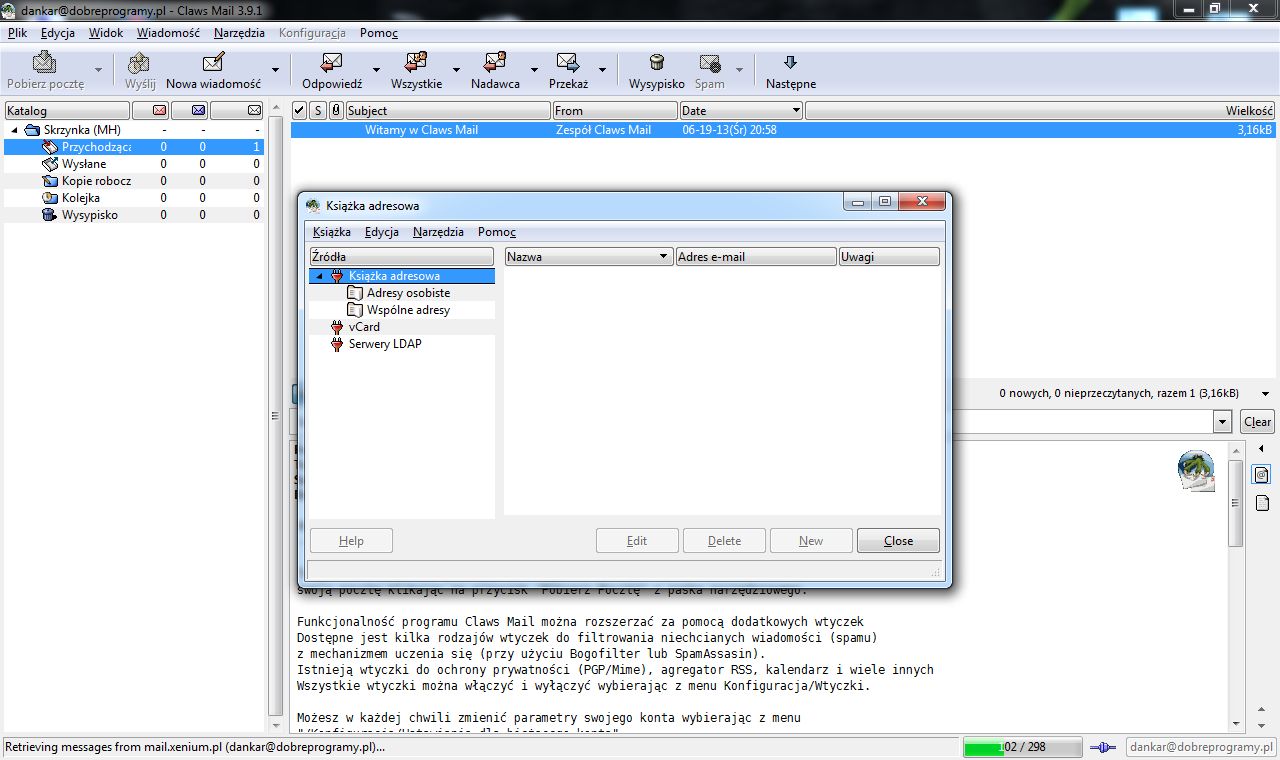Toggle the text message view icon
The image size is (1280, 760).
(1262, 475)
